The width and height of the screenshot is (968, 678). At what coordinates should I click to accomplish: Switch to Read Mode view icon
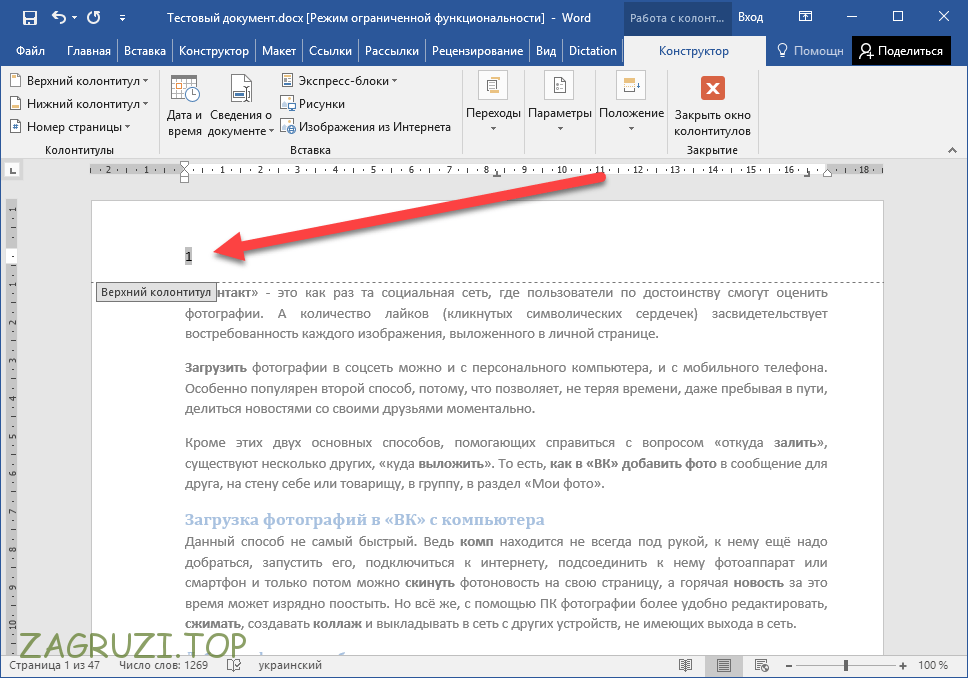coord(685,665)
